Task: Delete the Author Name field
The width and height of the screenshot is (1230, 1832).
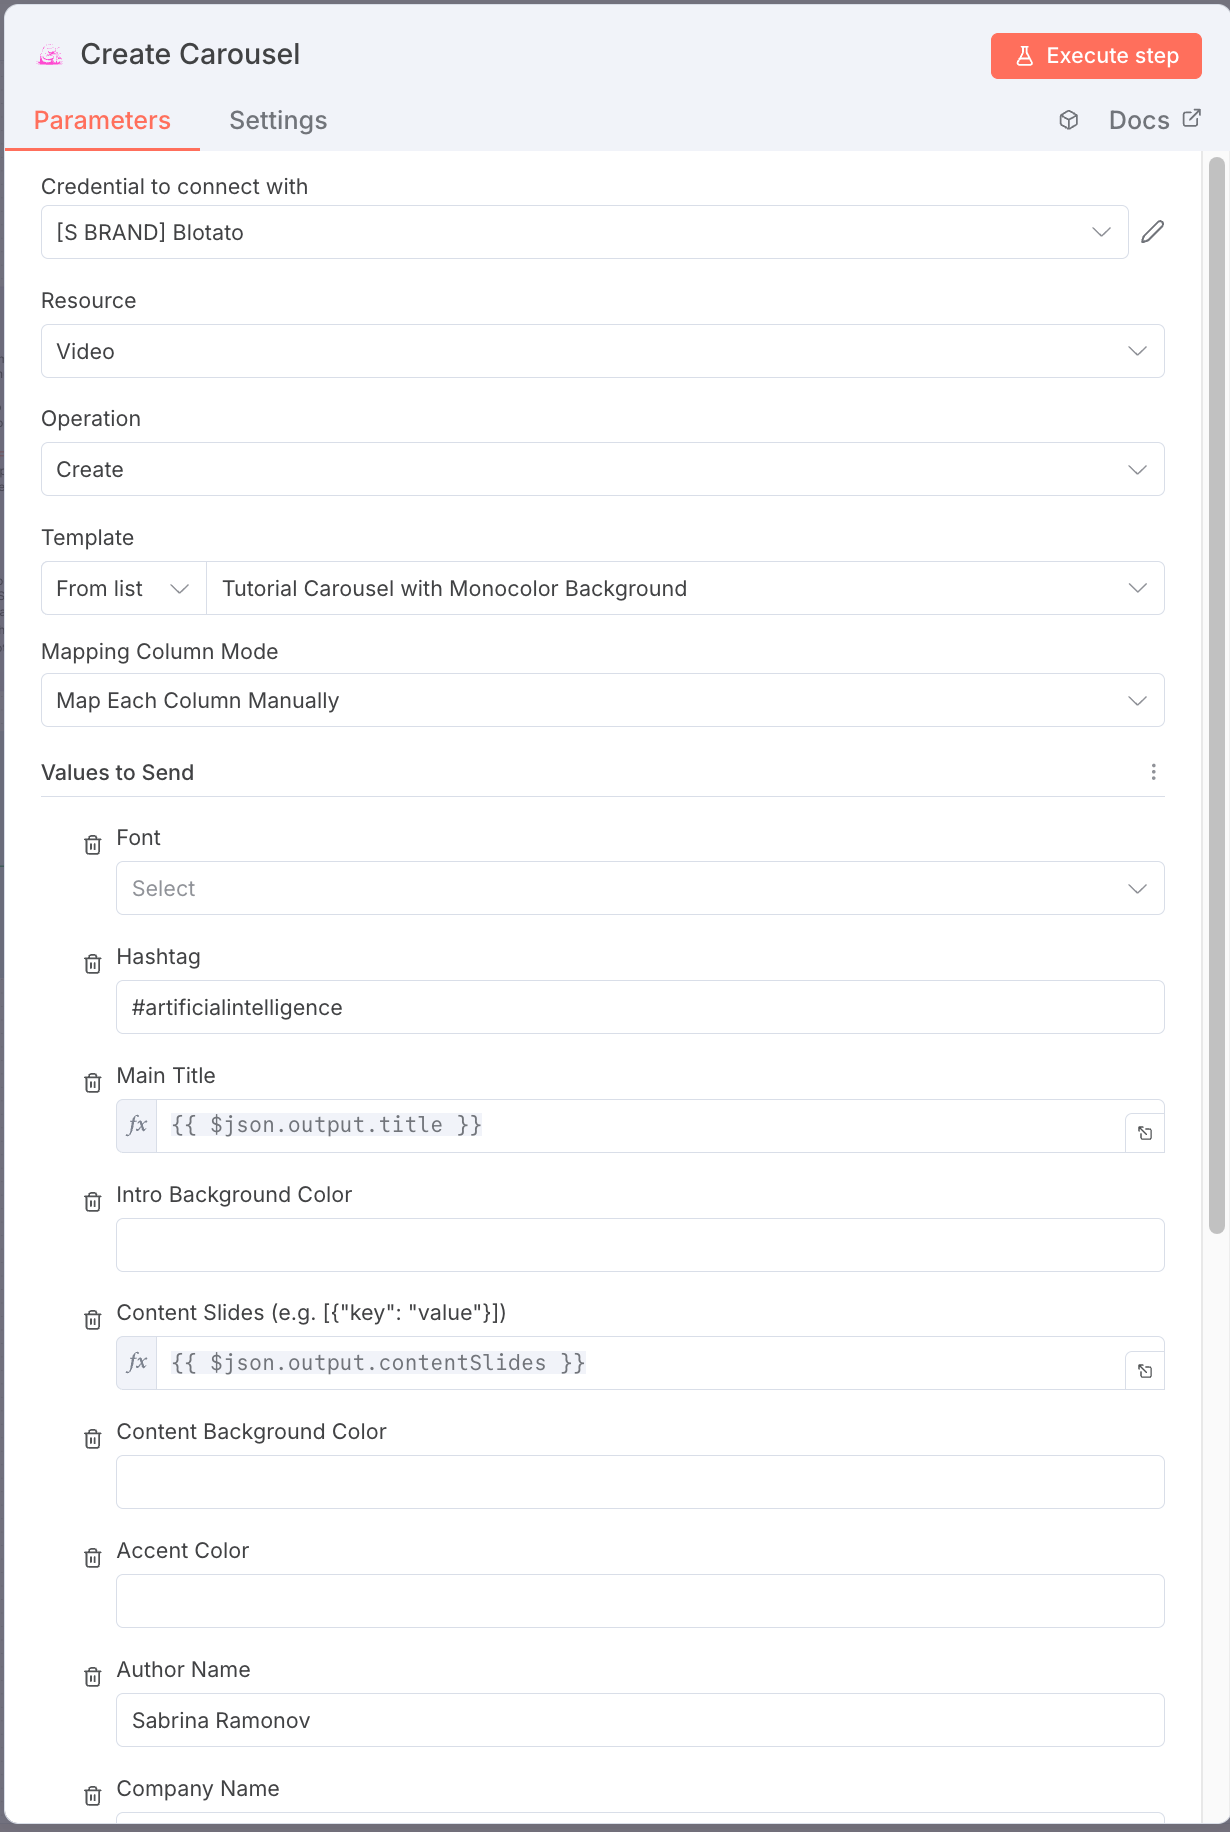Action: point(93,1677)
